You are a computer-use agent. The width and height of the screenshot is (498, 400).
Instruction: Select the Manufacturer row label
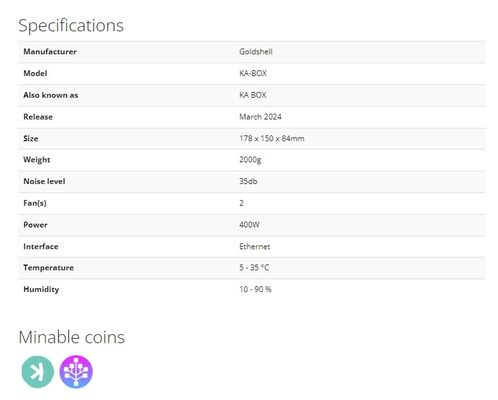(50, 52)
